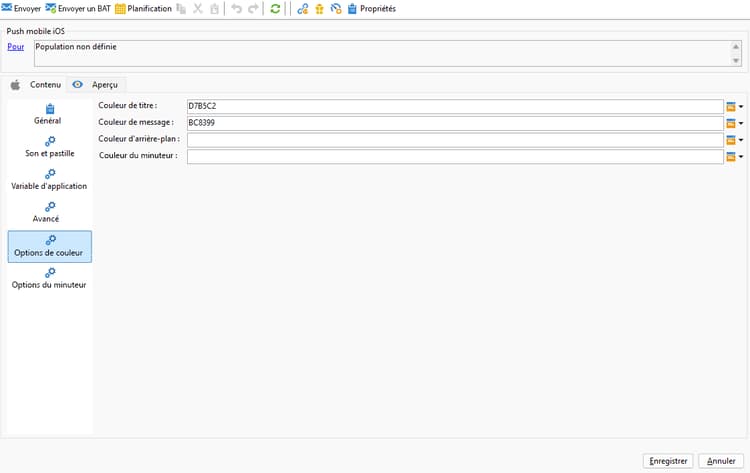Click the Enregistrer button
Screen dimensions: 750x473
(668, 461)
